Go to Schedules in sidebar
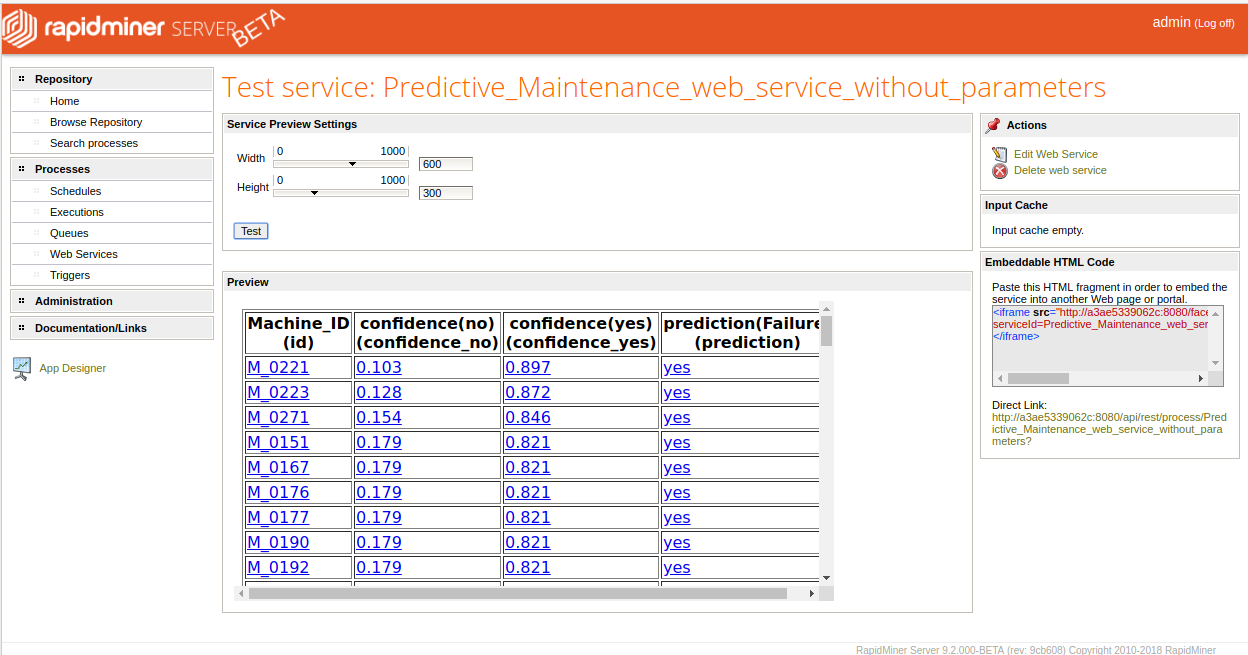 [76, 191]
